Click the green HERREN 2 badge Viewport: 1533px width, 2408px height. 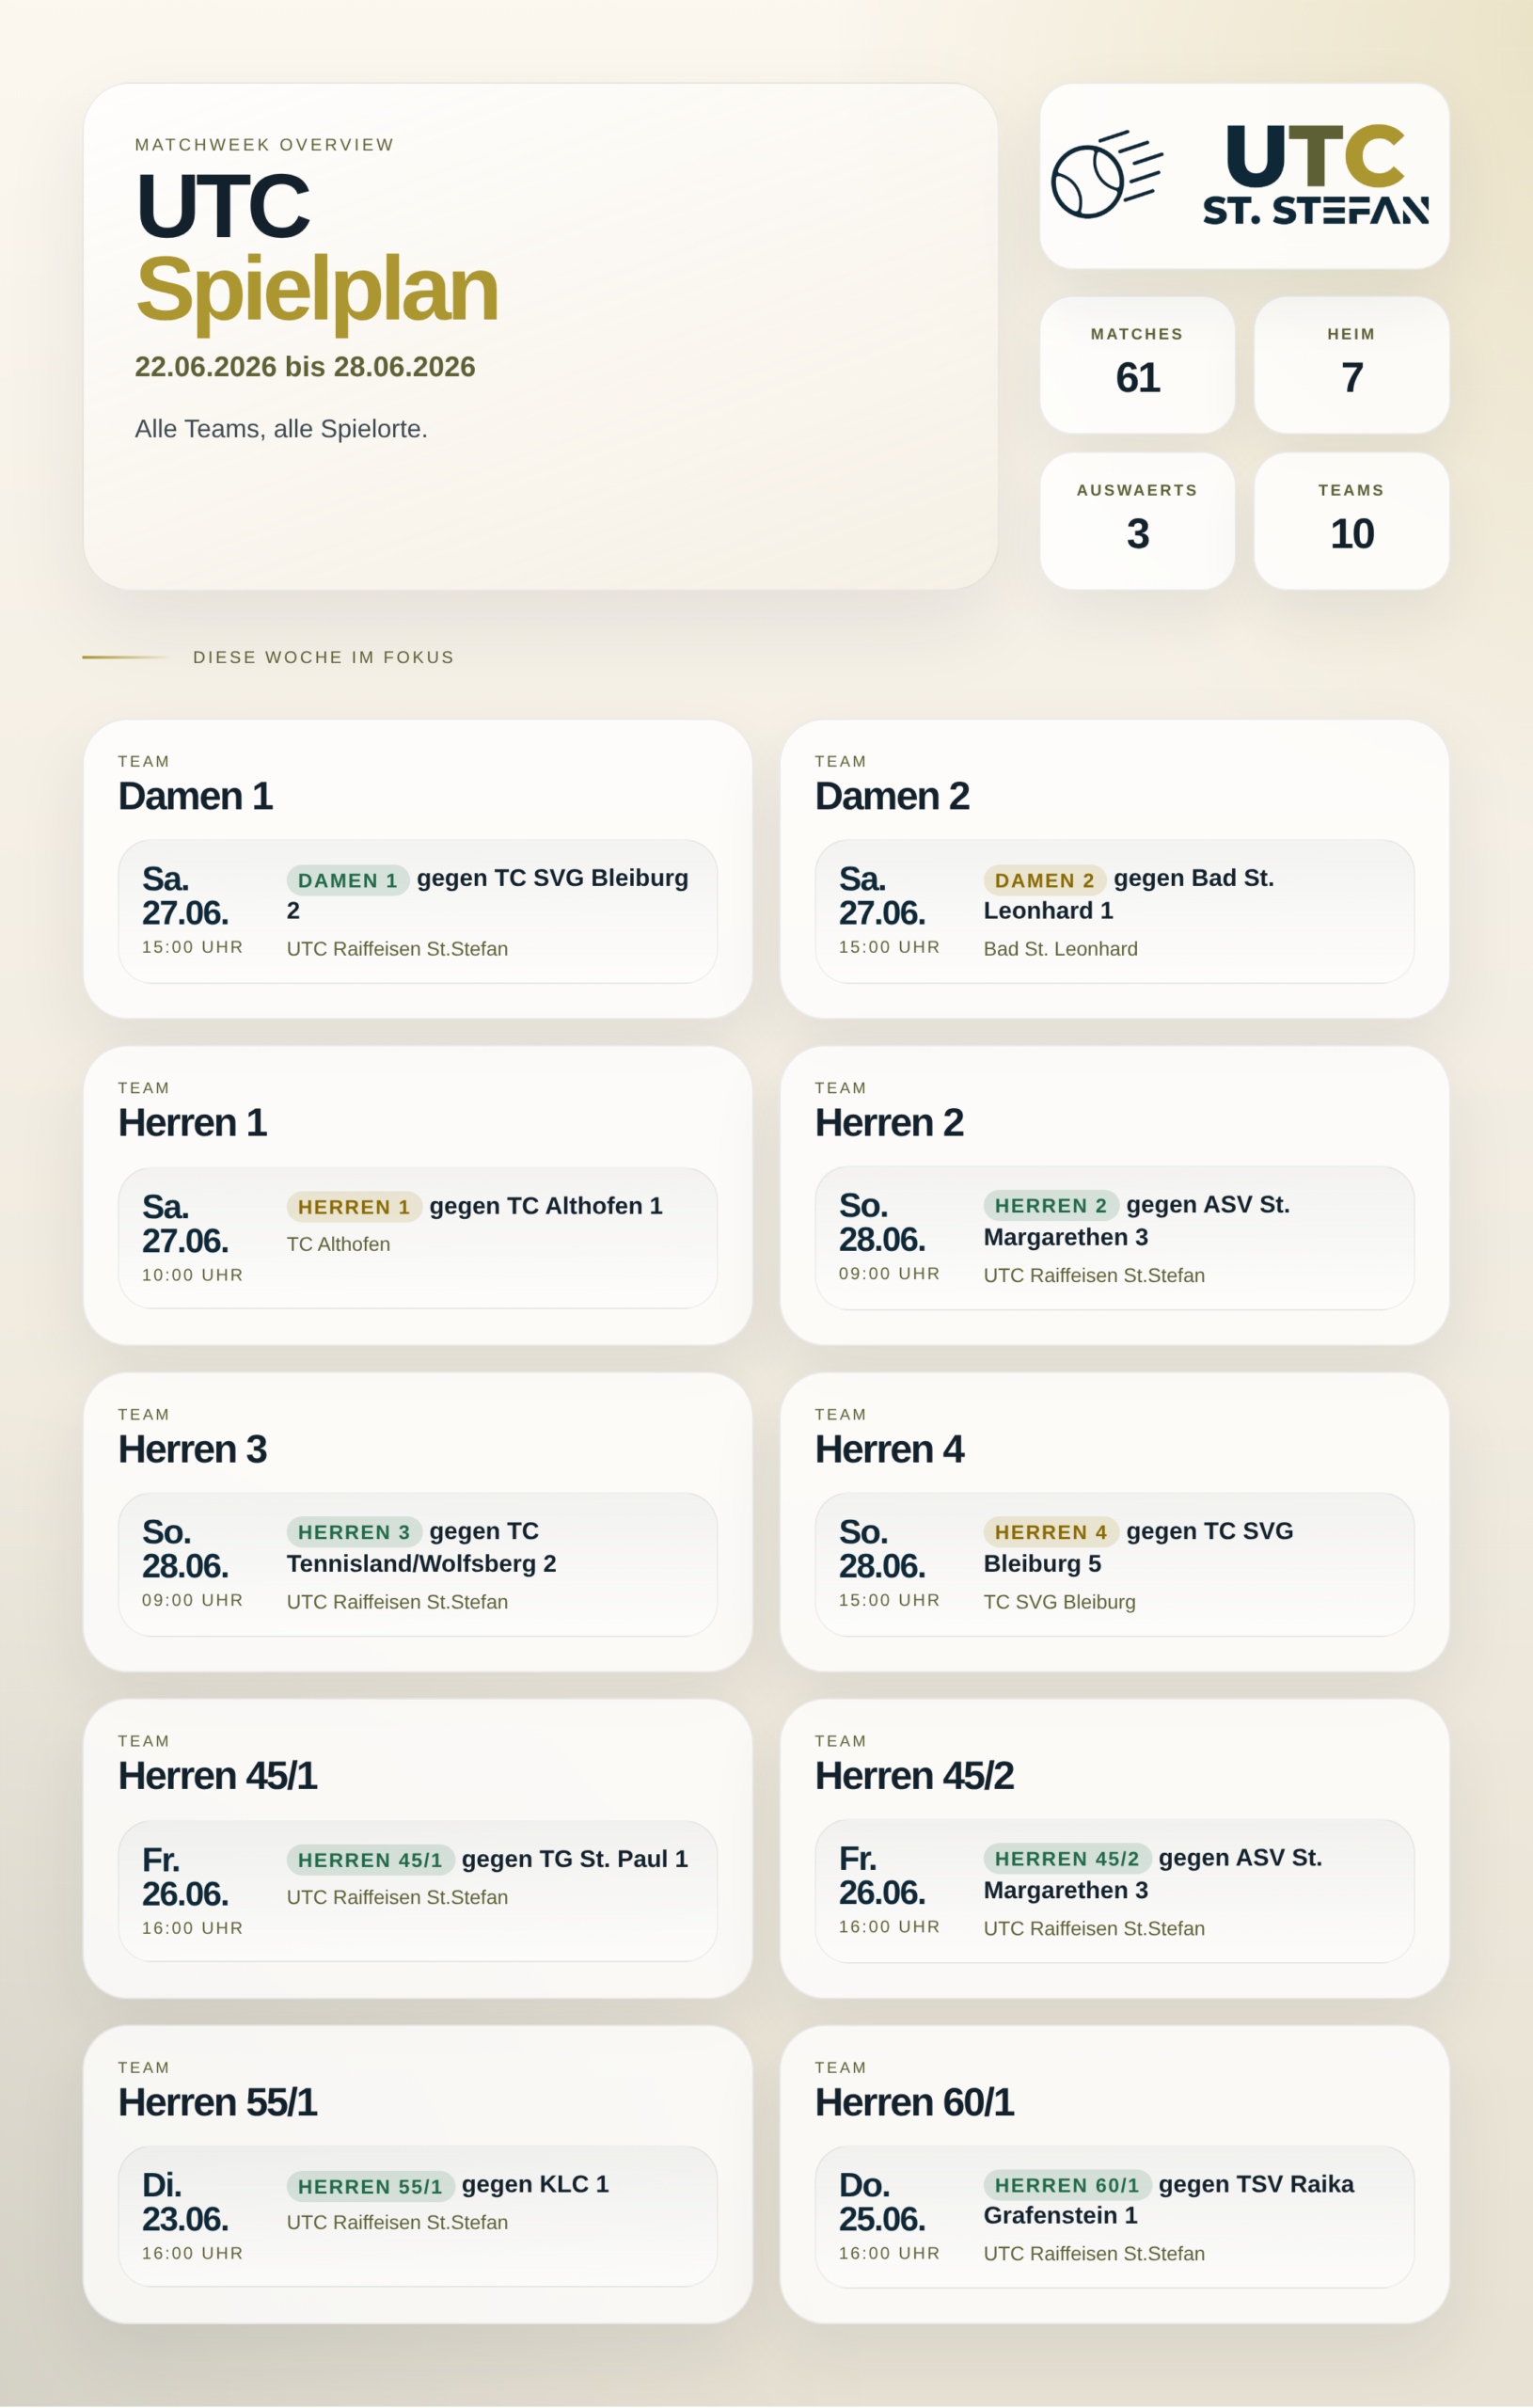tap(1051, 1205)
